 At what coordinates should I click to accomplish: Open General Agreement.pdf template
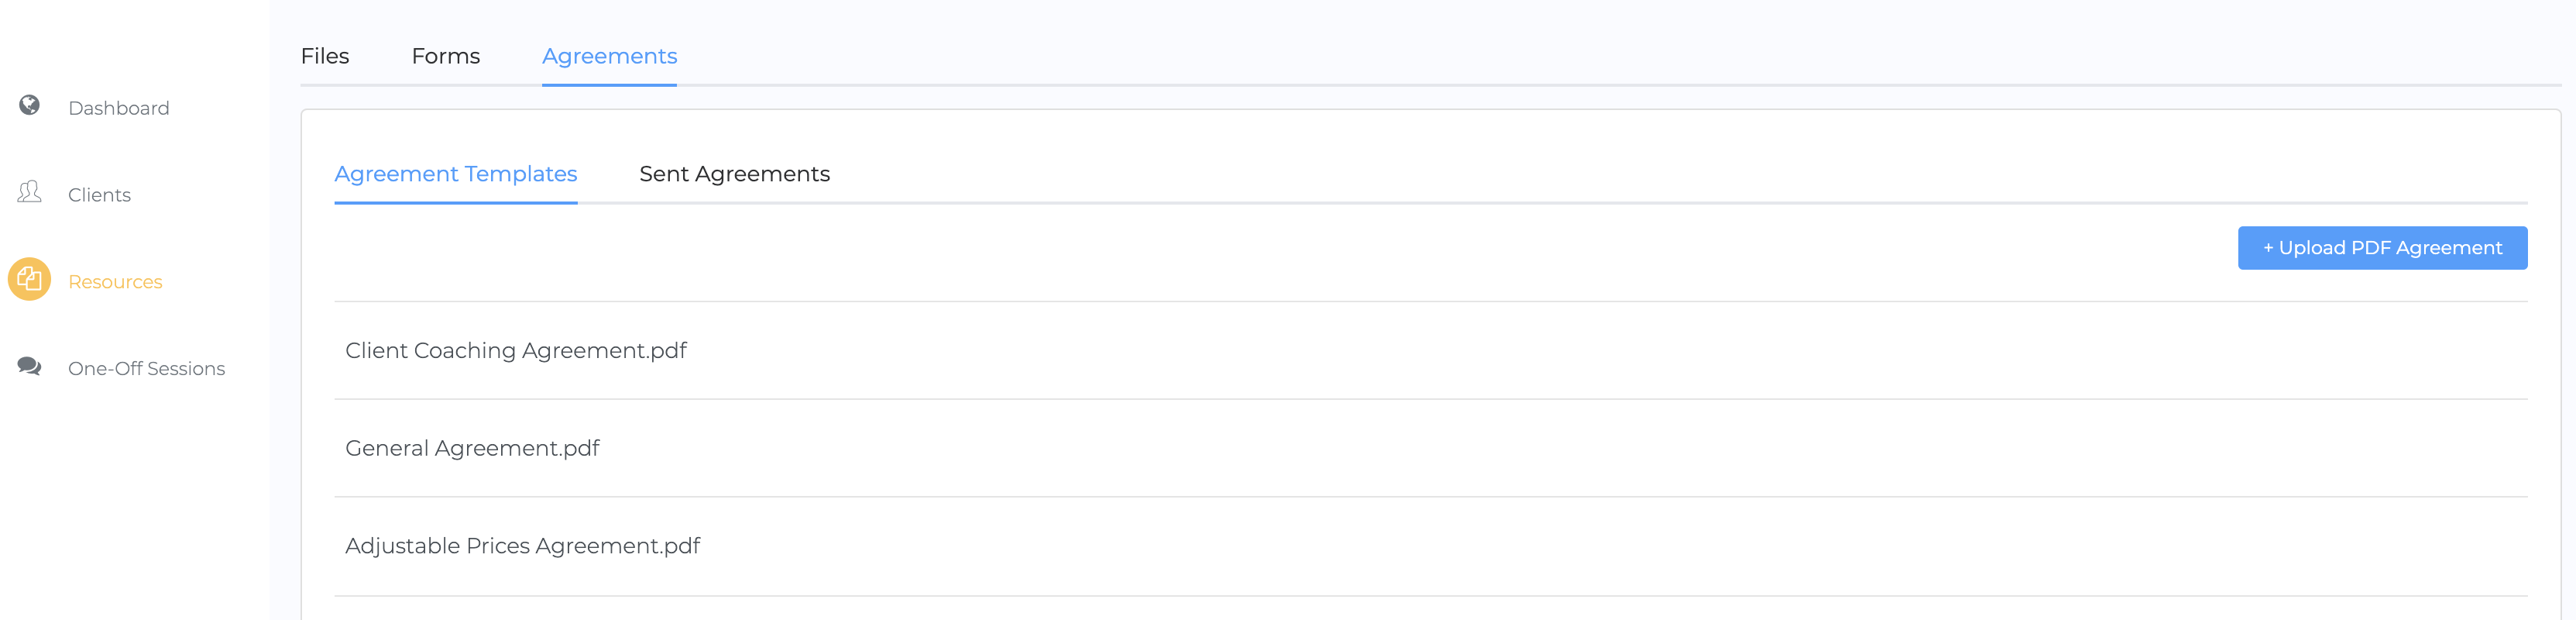472,449
